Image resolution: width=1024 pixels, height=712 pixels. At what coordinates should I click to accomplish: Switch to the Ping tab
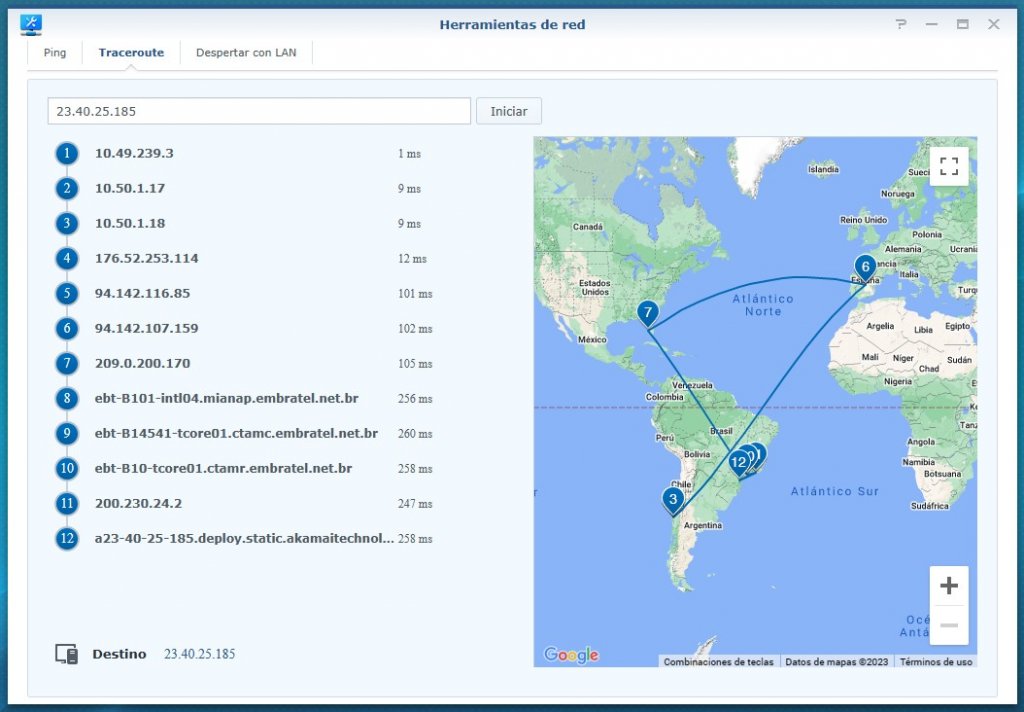(55, 53)
